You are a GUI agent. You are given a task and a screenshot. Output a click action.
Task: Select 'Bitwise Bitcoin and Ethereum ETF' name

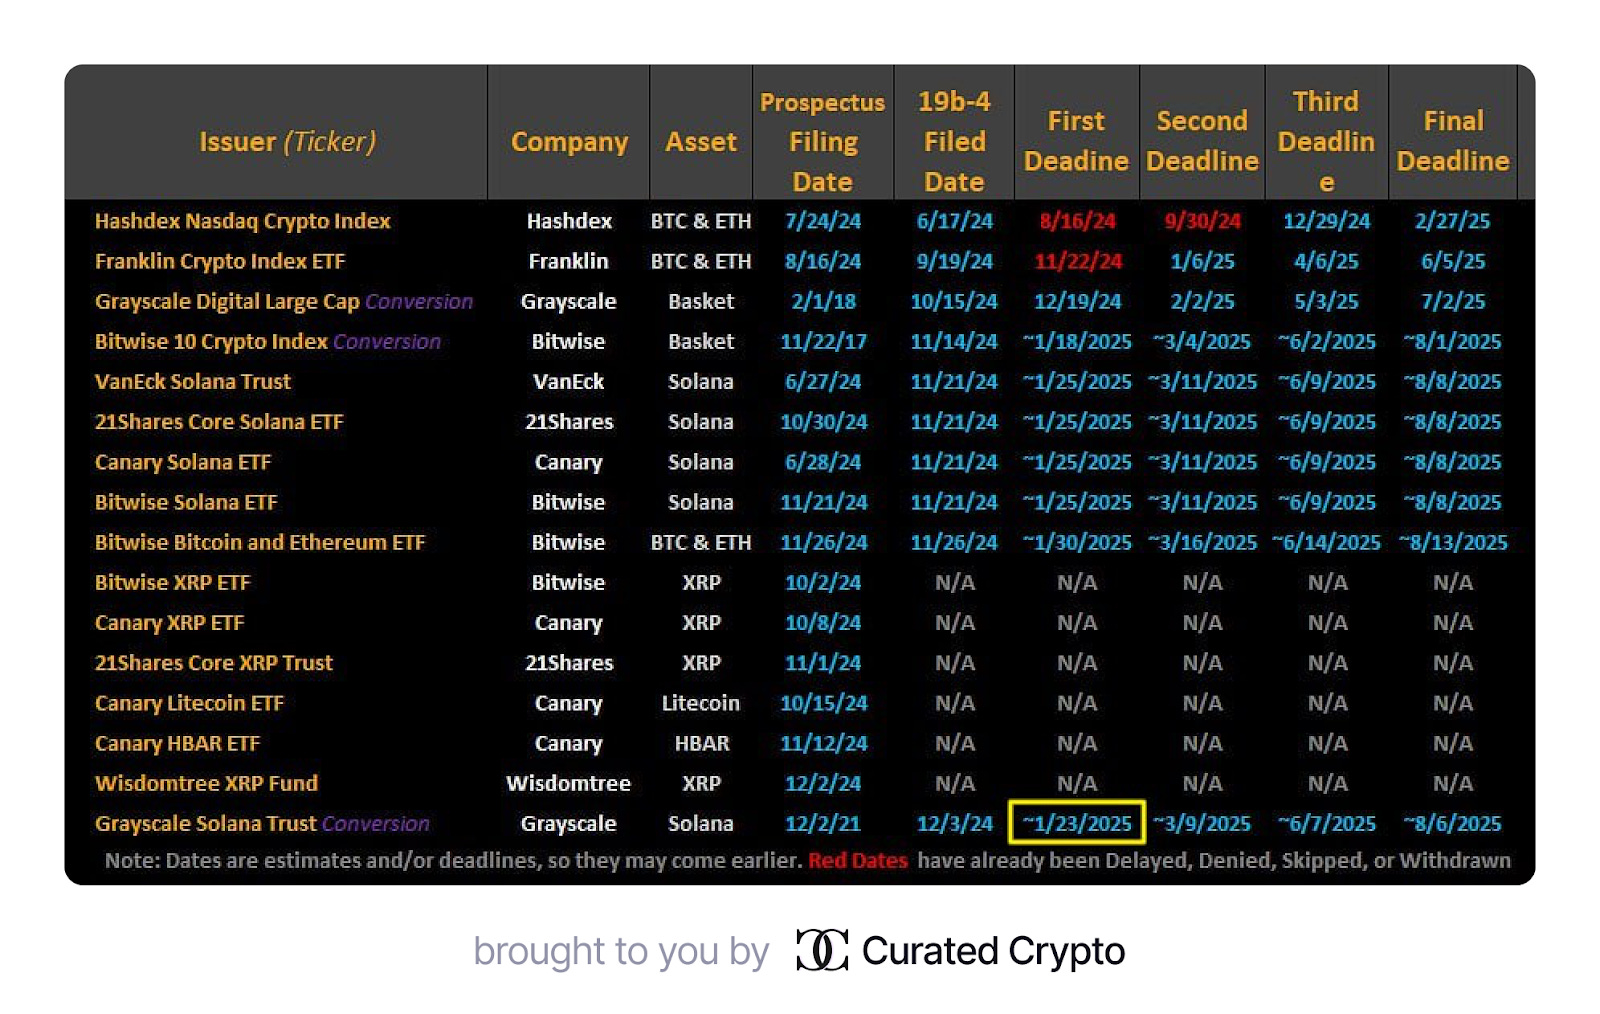pyautogui.click(x=259, y=542)
